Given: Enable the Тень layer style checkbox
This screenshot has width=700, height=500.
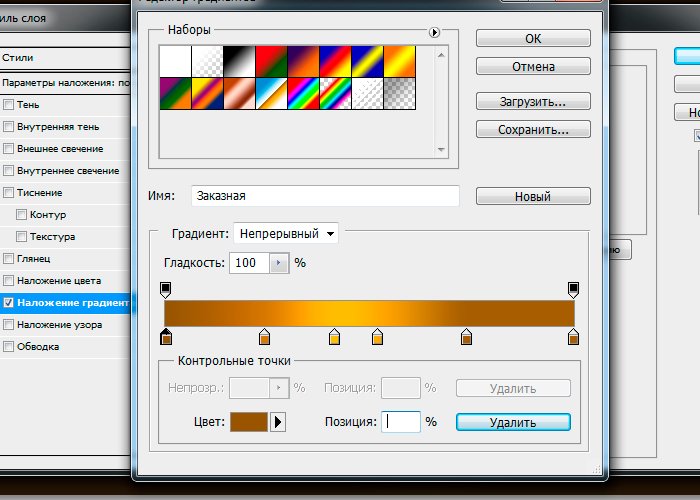Looking at the screenshot, I should click(9, 104).
